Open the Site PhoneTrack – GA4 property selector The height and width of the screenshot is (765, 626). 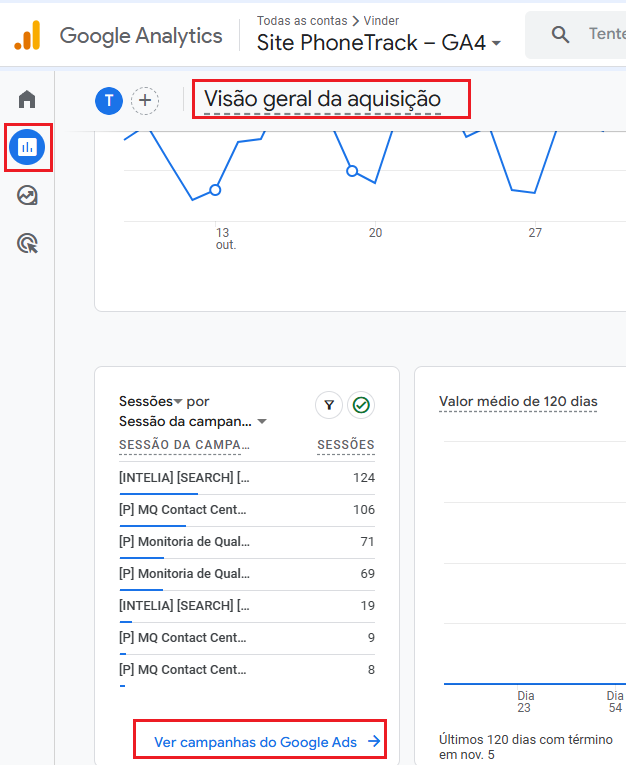pyautogui.click(x=379, y=43)
